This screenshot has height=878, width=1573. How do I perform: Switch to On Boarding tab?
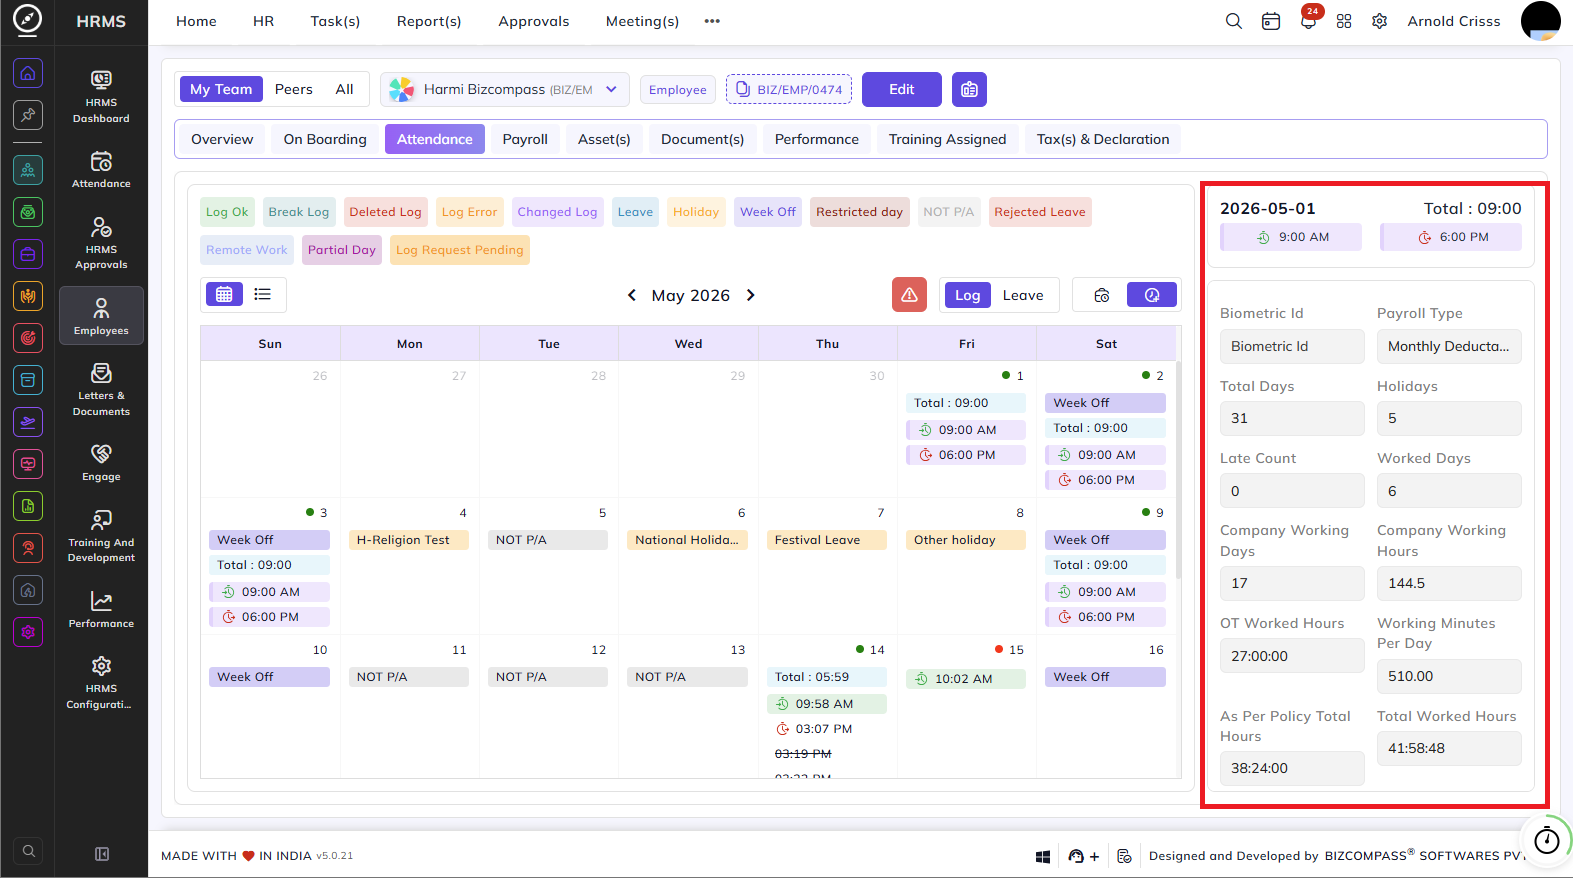[325, 139]
